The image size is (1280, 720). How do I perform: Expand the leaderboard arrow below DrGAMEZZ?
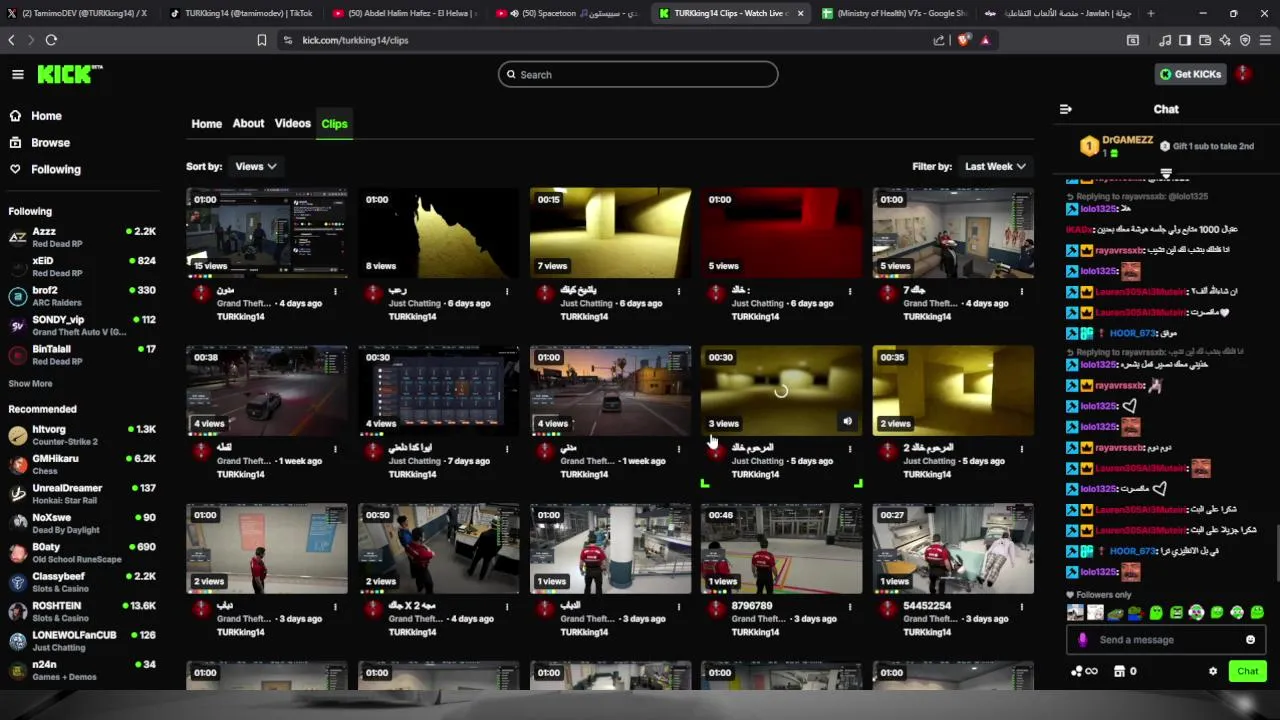(1165, 172)
